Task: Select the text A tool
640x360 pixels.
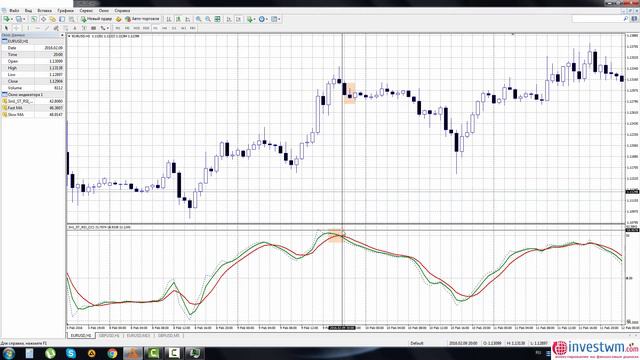Action: (x=75, y=28)
